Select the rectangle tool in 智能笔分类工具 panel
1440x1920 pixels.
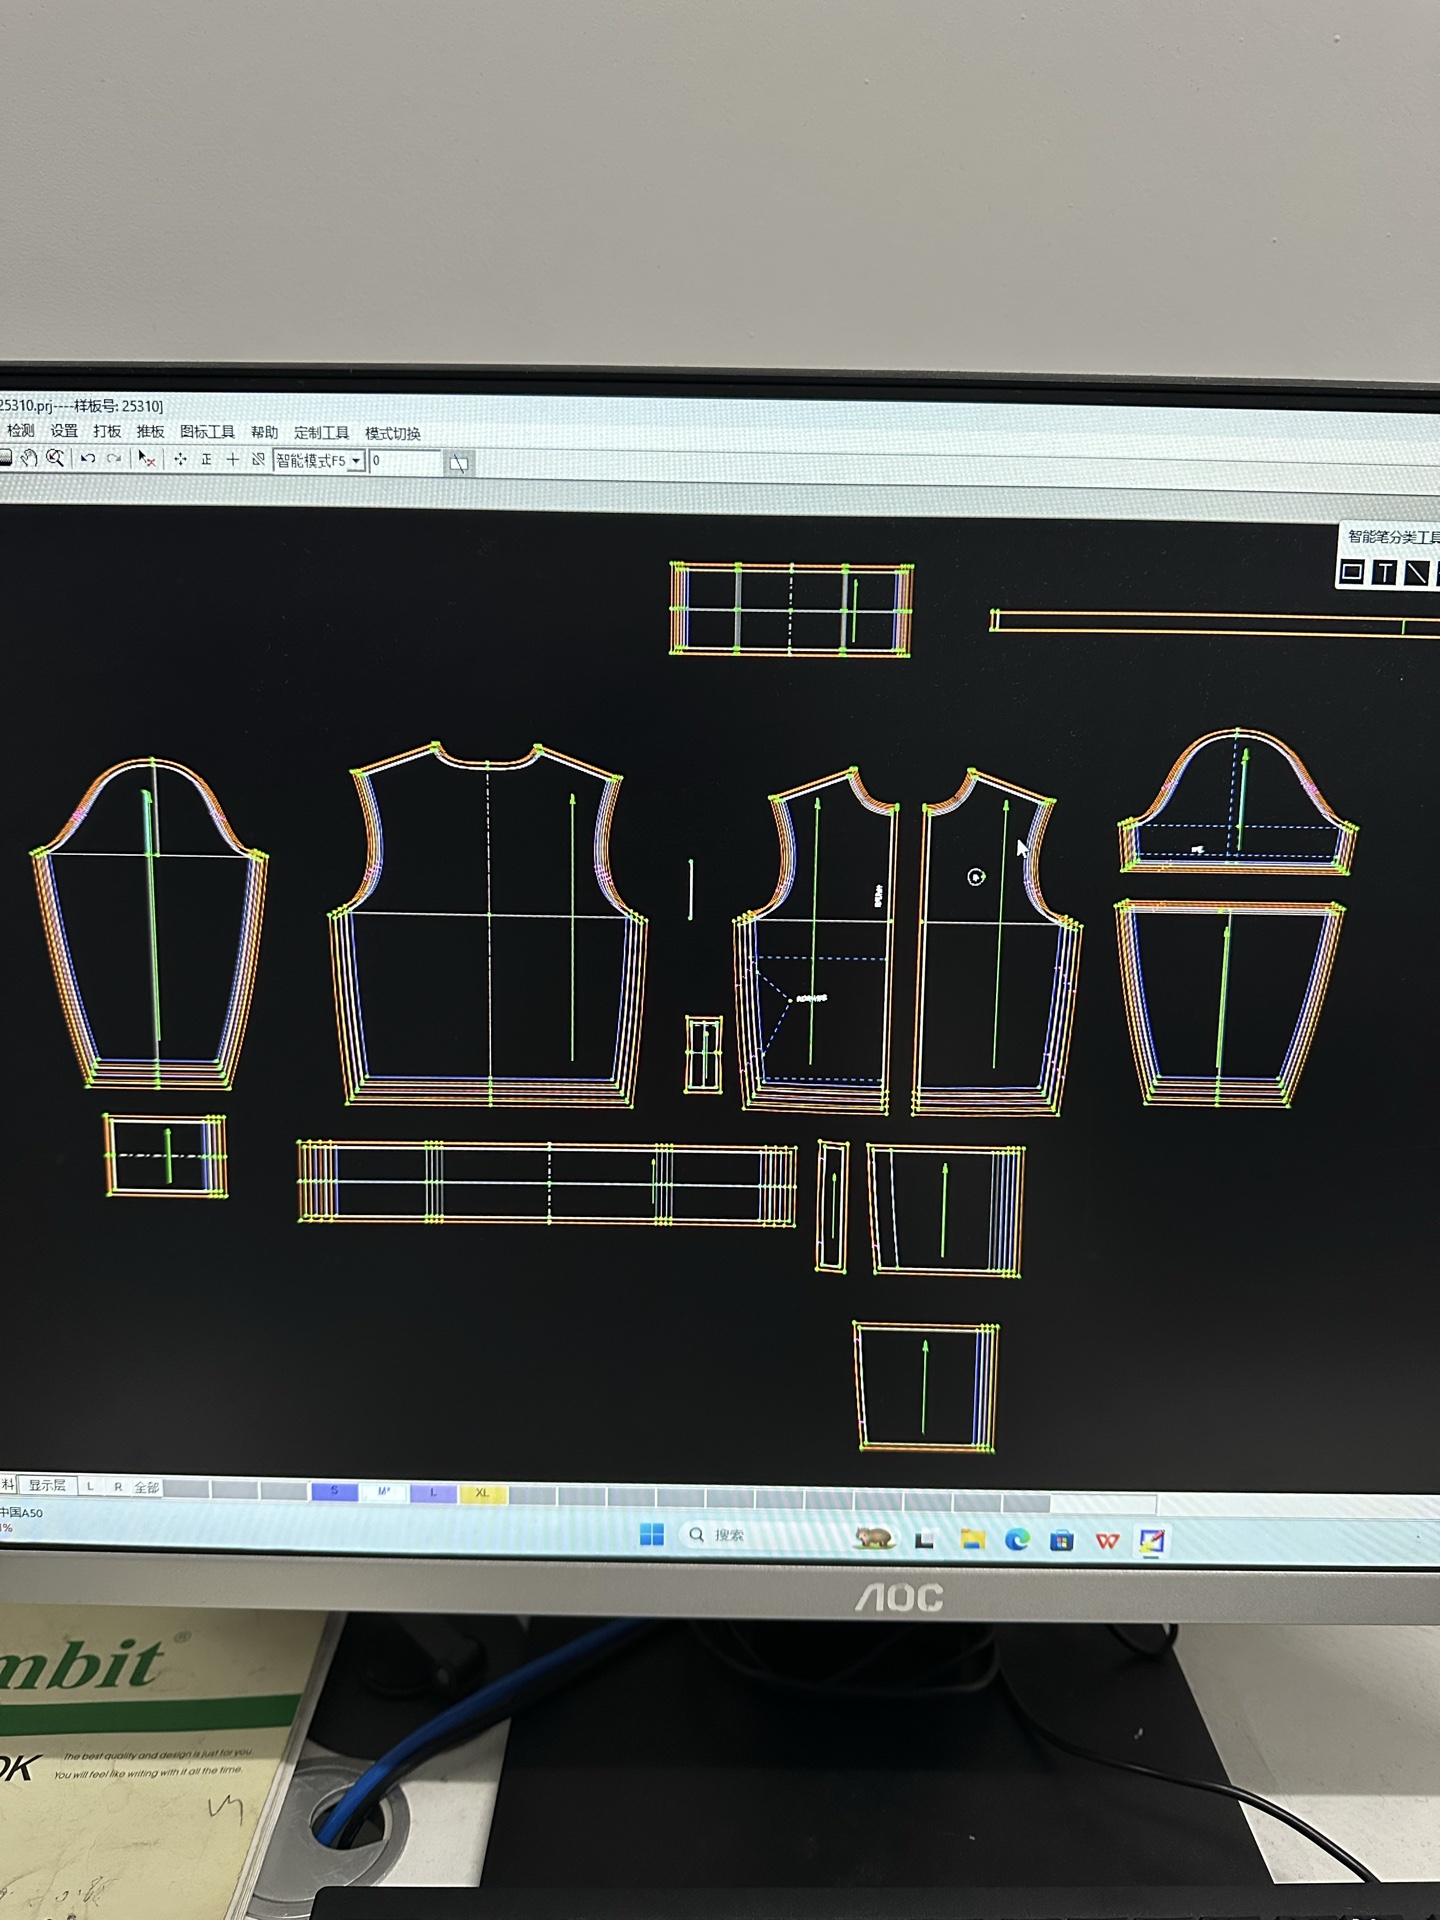click(x=1351, y=572)
